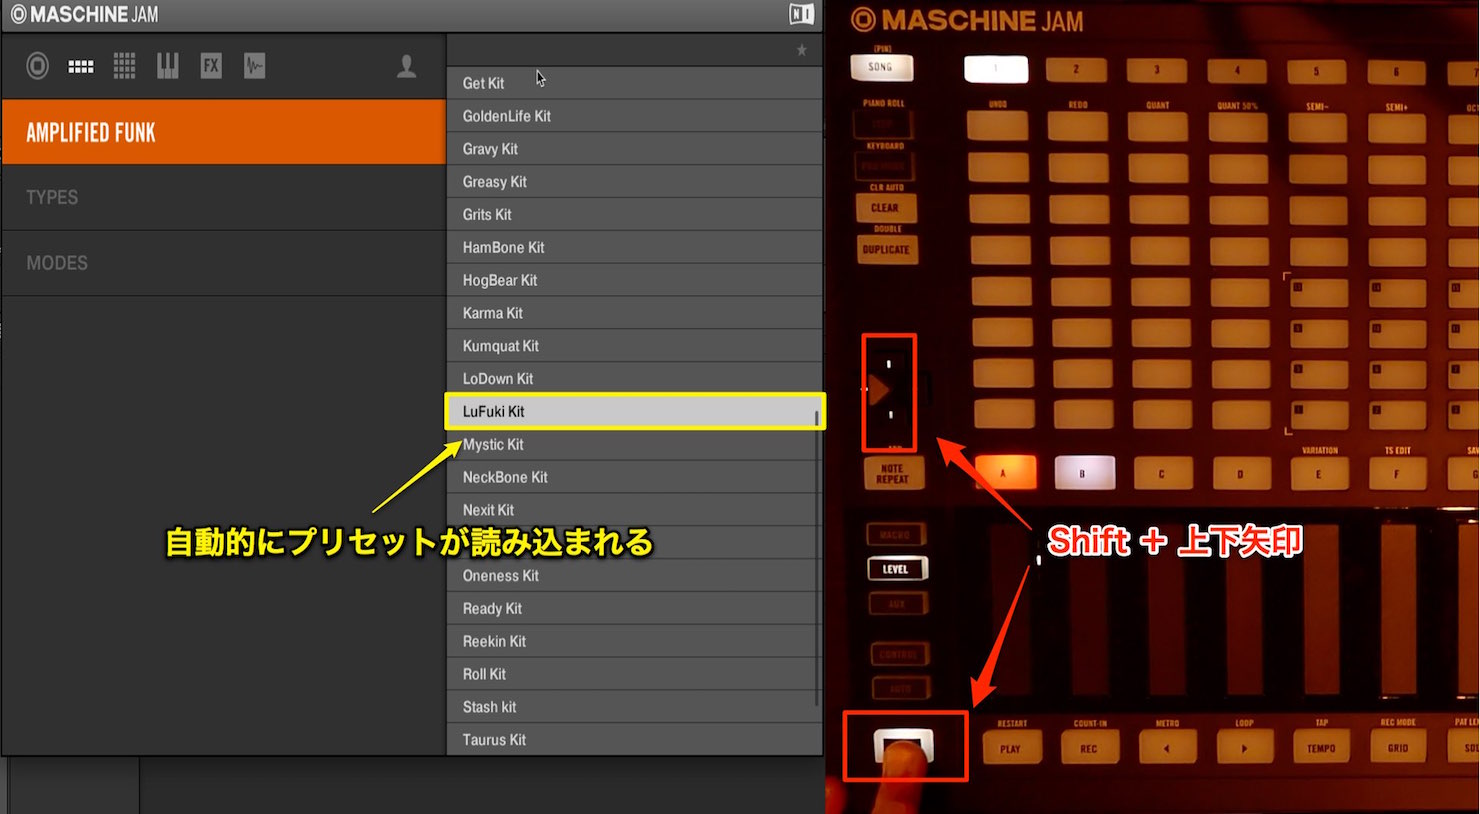The height and width of the screenshot is (814, 1480).
Task: Select Stash kit preset
Action: click(x=634, y=707)
